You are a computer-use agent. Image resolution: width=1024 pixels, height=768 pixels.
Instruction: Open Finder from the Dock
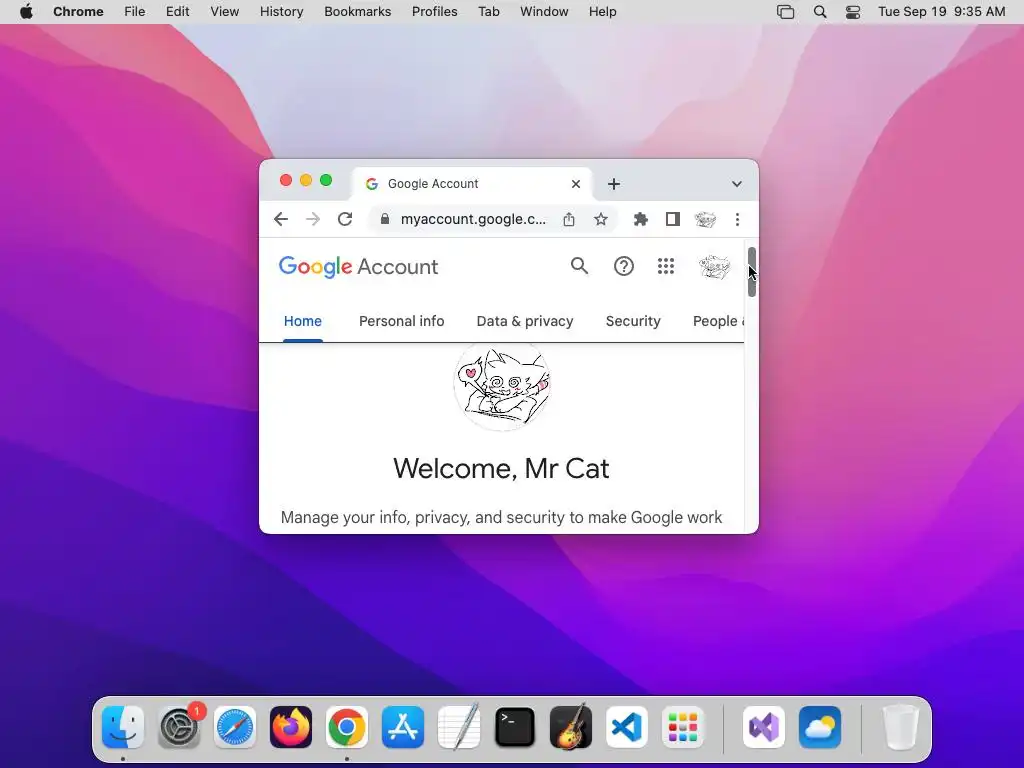coord(123,727)
